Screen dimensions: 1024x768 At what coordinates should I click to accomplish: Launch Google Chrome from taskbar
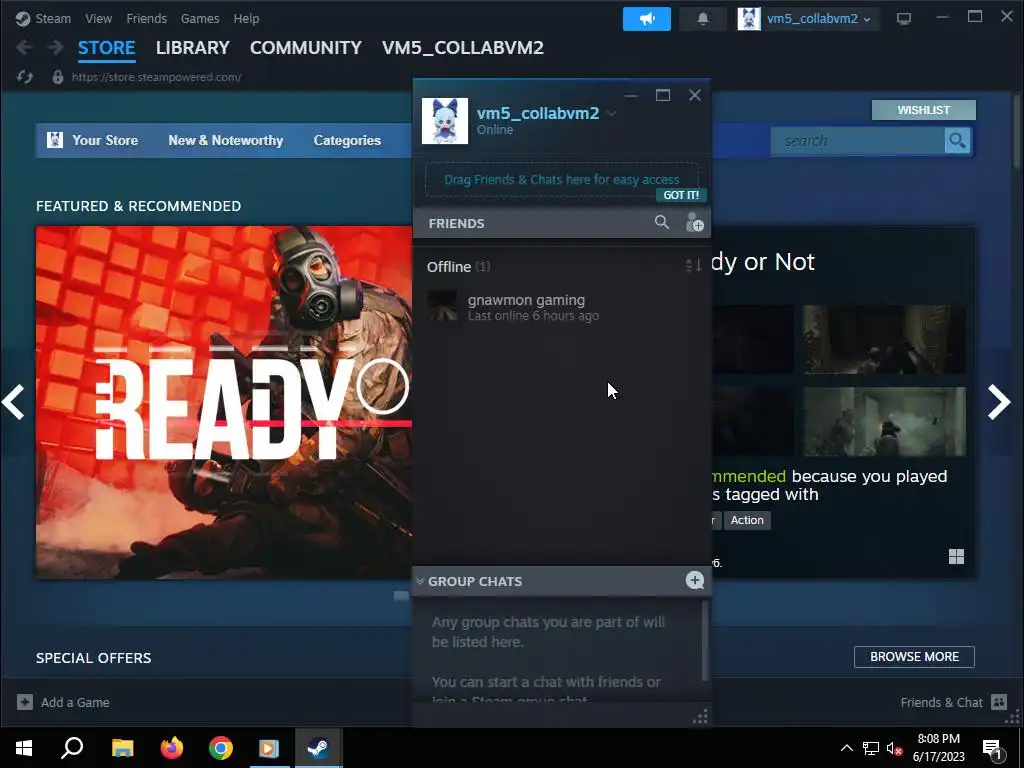tap(221, 748)
